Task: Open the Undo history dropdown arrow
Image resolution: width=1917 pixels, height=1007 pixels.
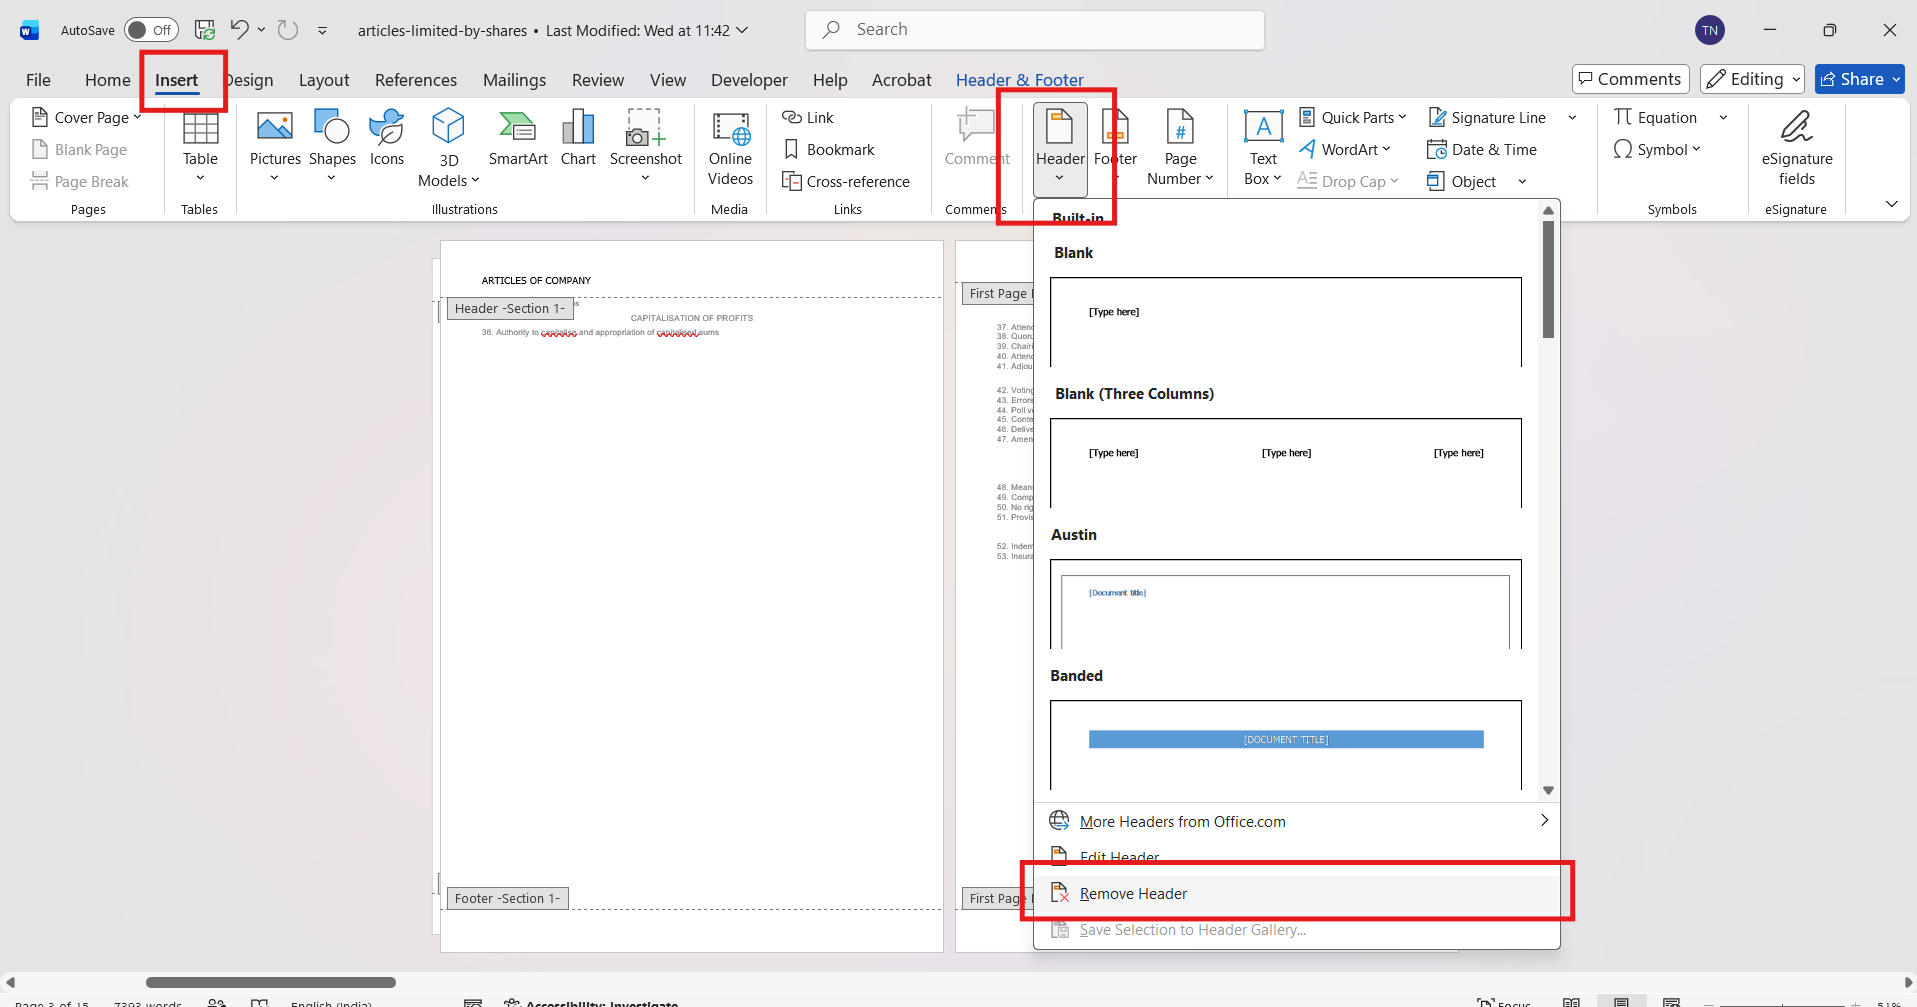Action: pos(261,30)
